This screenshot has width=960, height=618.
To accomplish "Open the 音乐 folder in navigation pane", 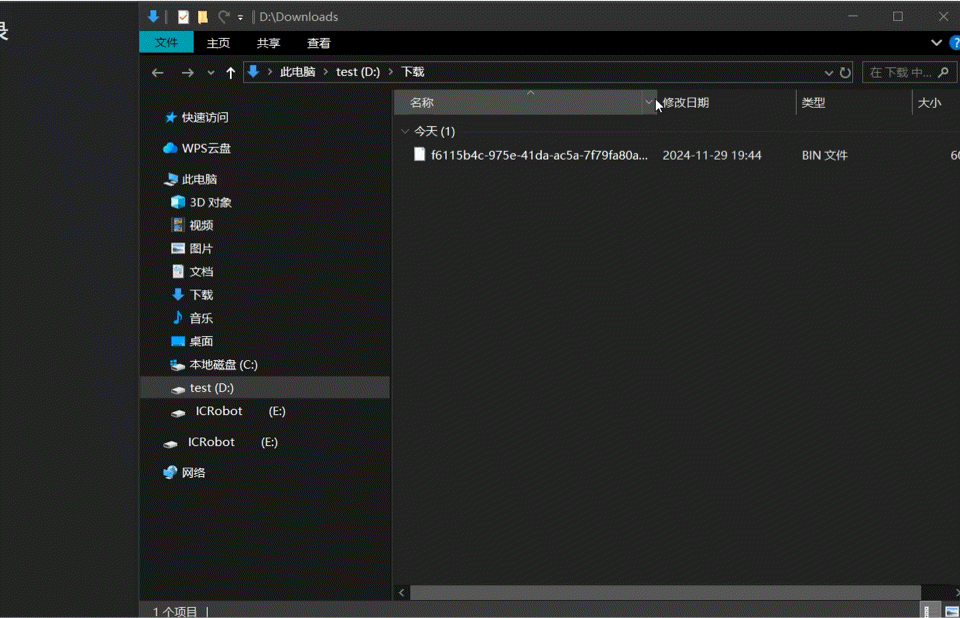I will click(201, 318).
